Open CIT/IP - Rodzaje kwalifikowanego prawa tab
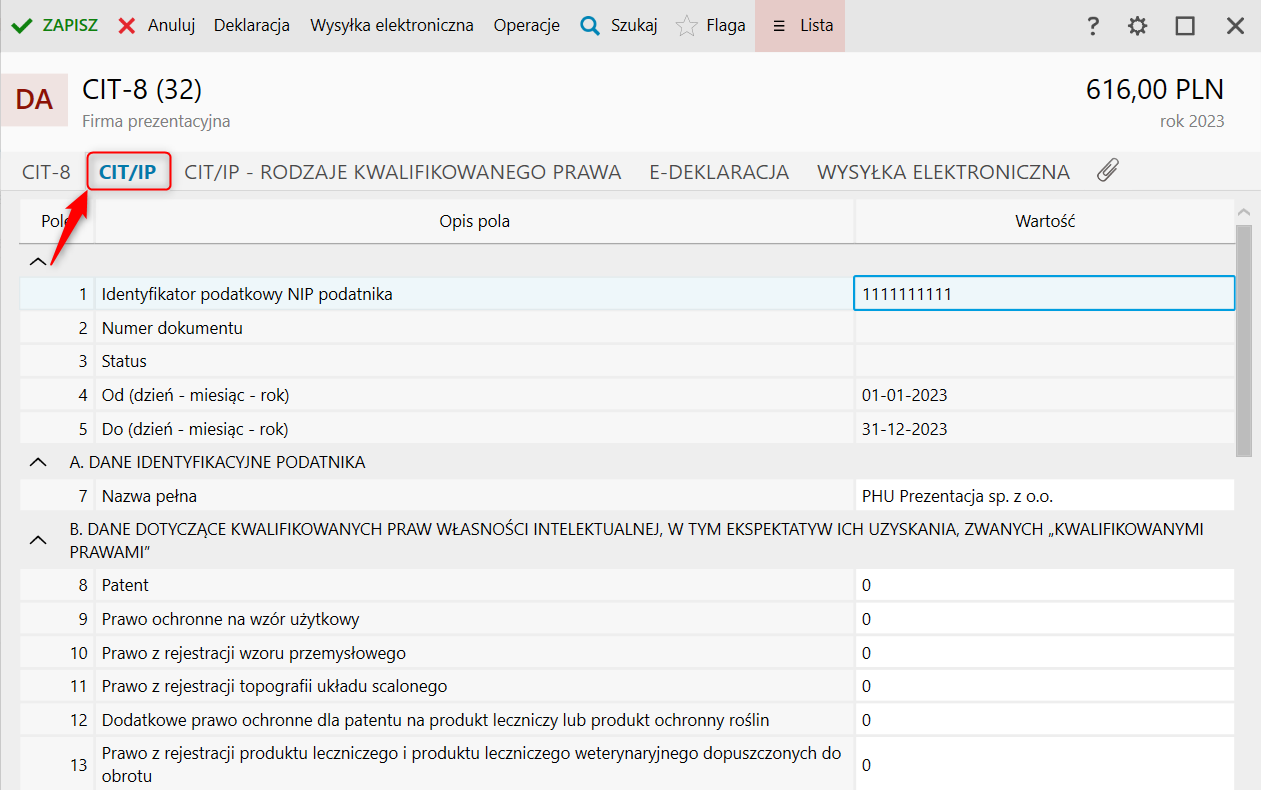The image size is (1261, 790). (x=403, y=172)
